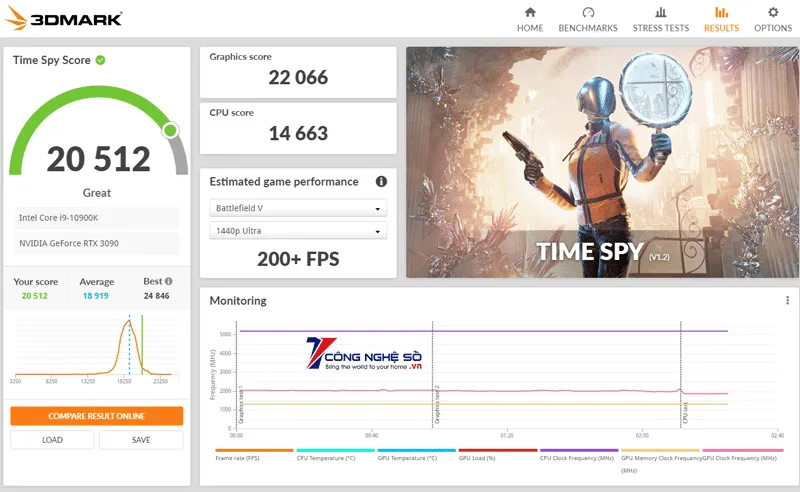Click the green validation checkmark by Time Spy Score
Viewport: 800px width, 492px height.
[101, 60]
